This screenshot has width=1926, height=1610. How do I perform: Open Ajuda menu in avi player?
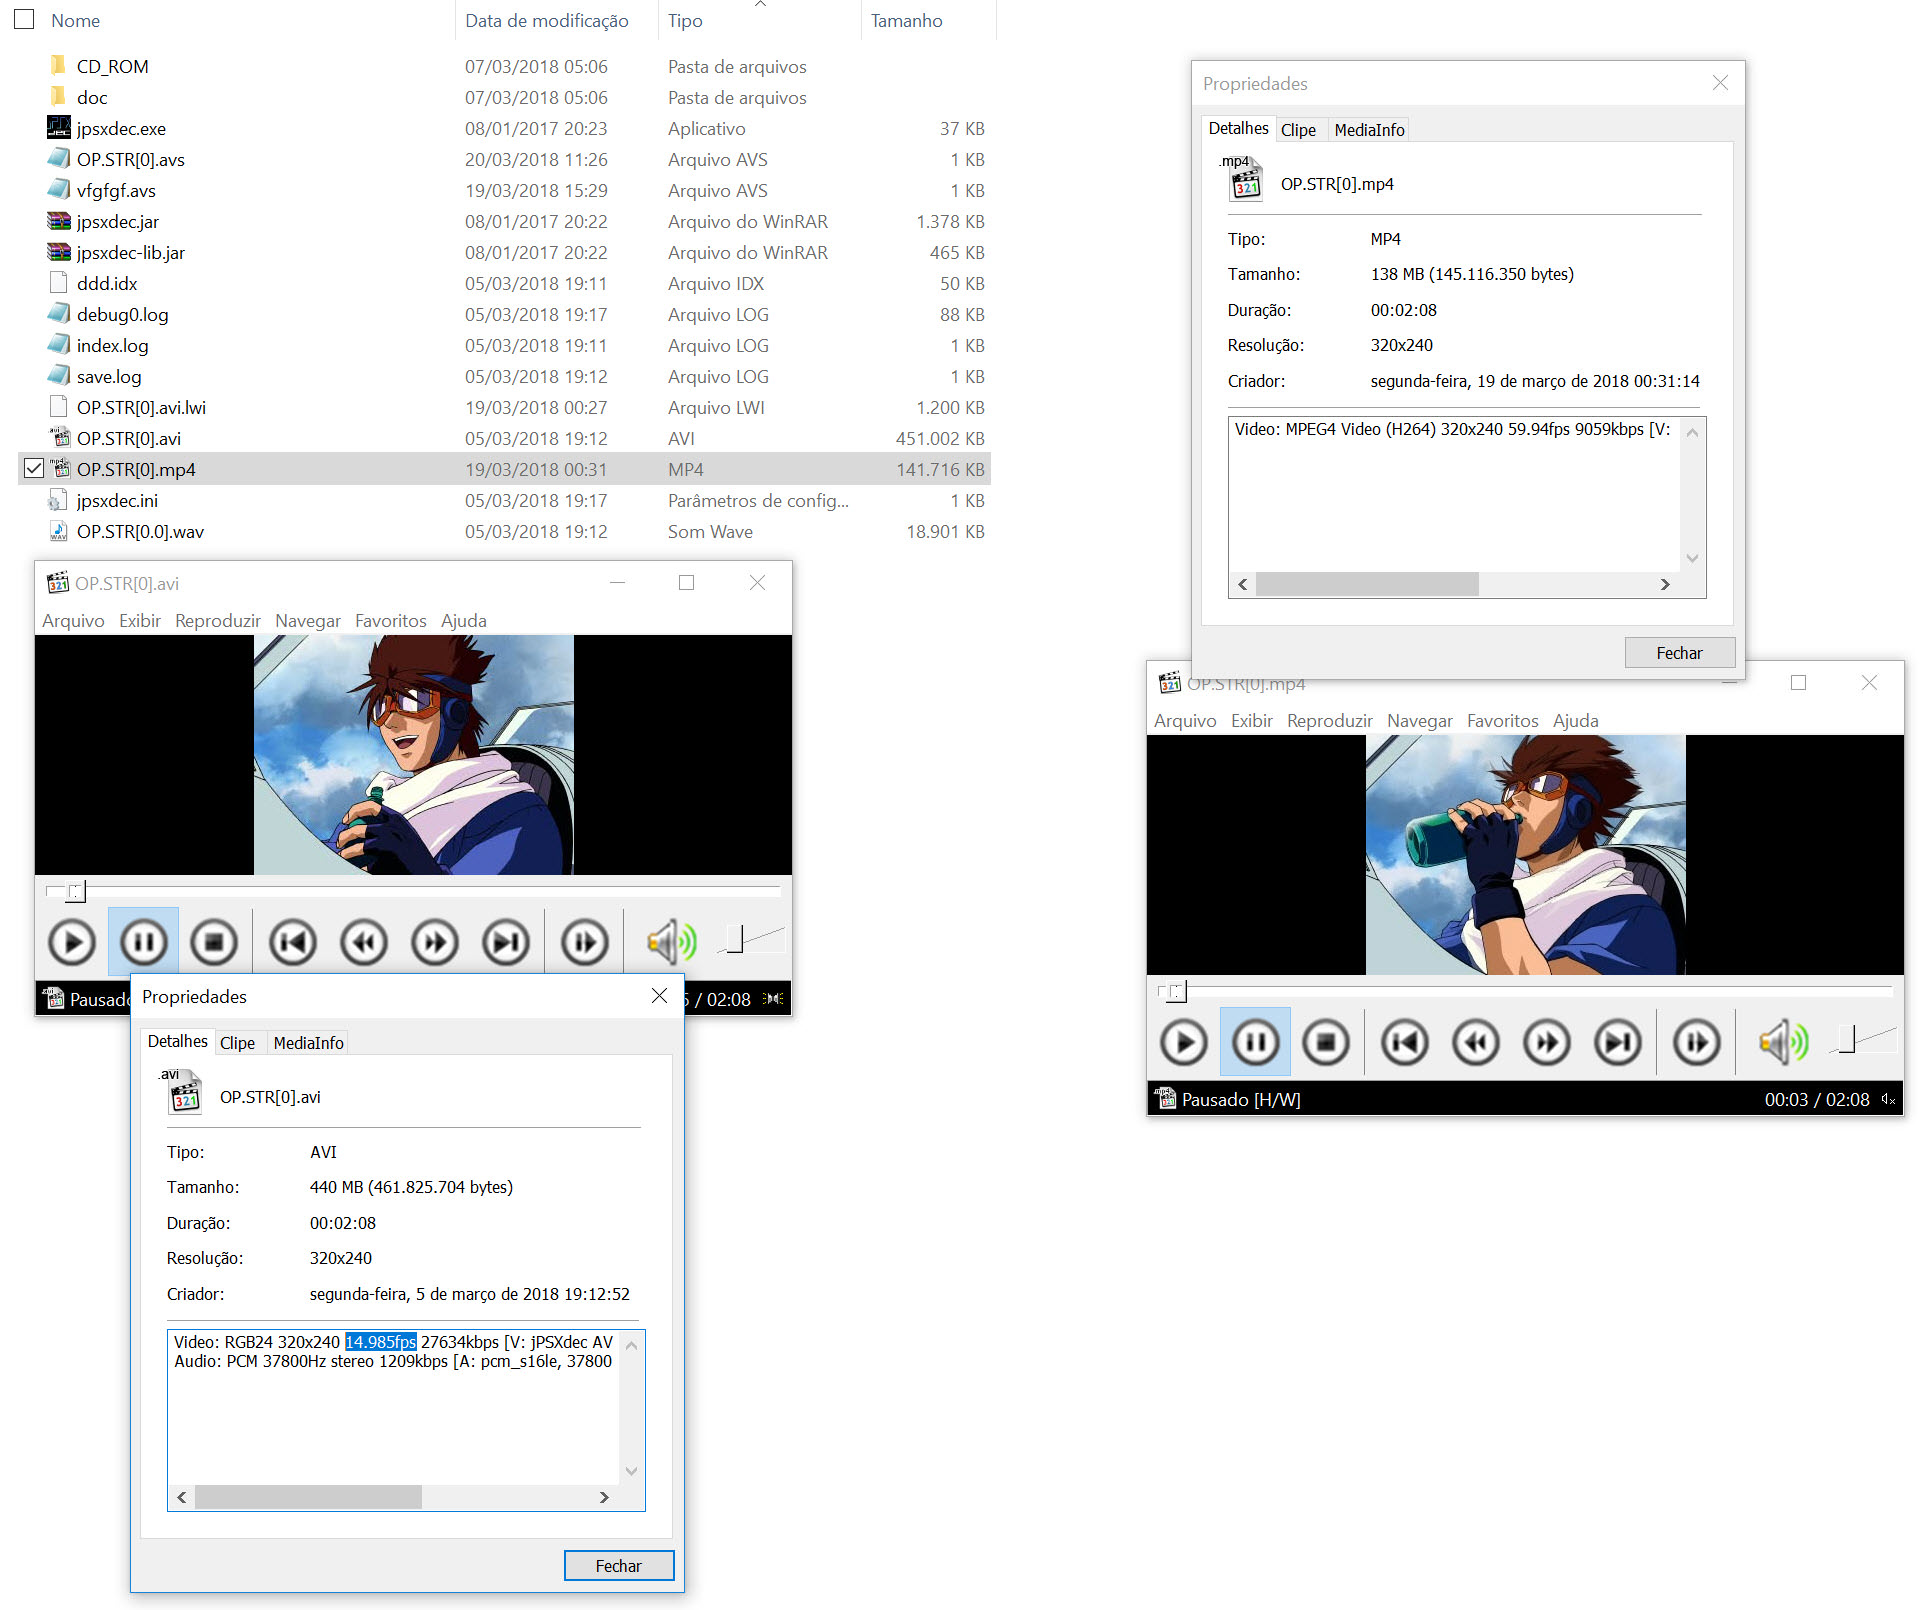pos(463,620)
